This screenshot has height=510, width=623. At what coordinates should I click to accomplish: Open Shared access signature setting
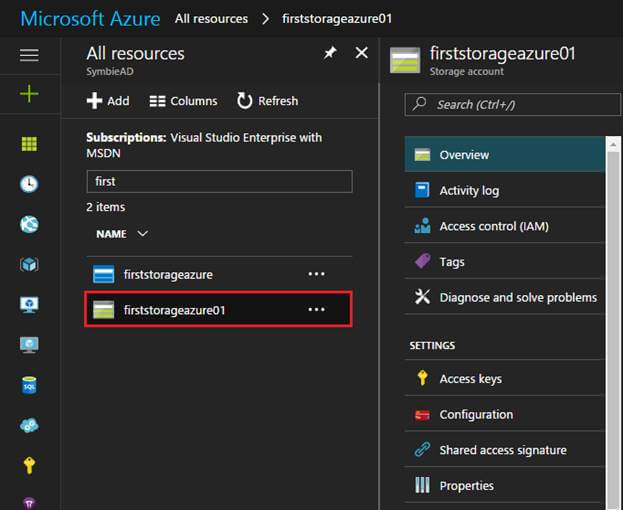tap(505, 450)
